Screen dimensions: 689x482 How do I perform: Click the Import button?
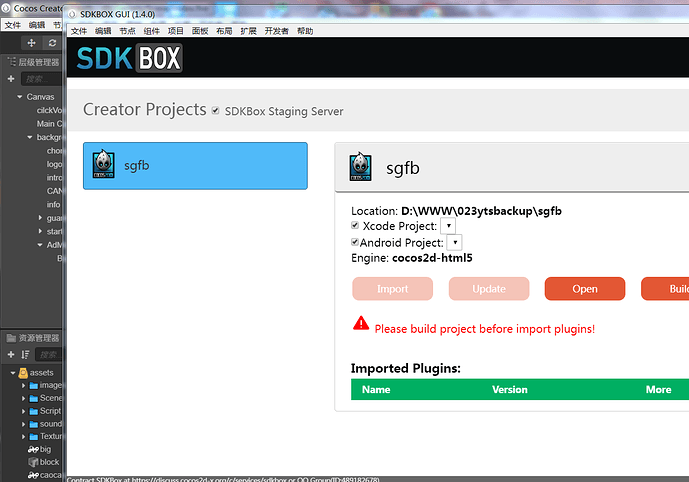(392, 289)
